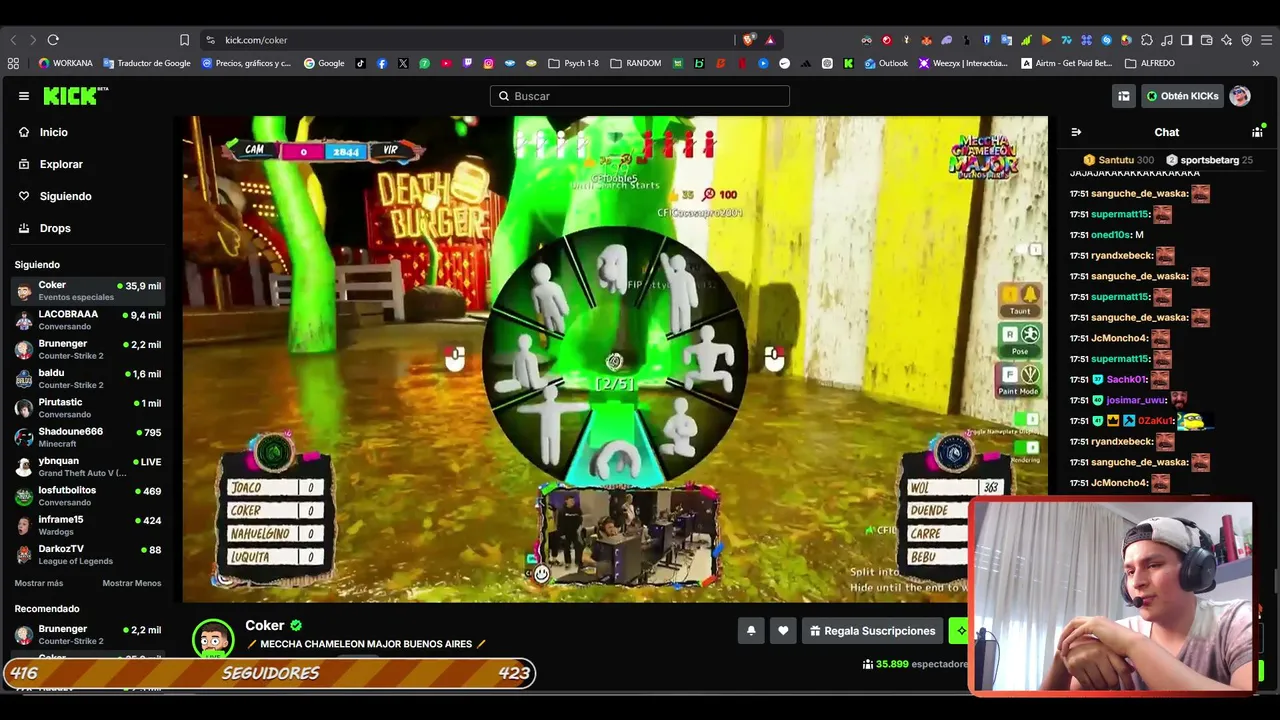
Task: Collapse the chat panel
Action: [1076, 132]
